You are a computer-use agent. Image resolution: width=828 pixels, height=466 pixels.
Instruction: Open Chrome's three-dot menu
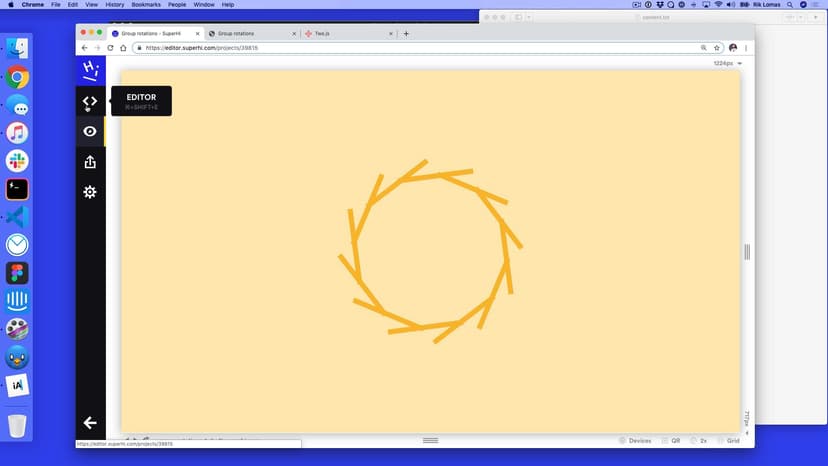point(746,48)
